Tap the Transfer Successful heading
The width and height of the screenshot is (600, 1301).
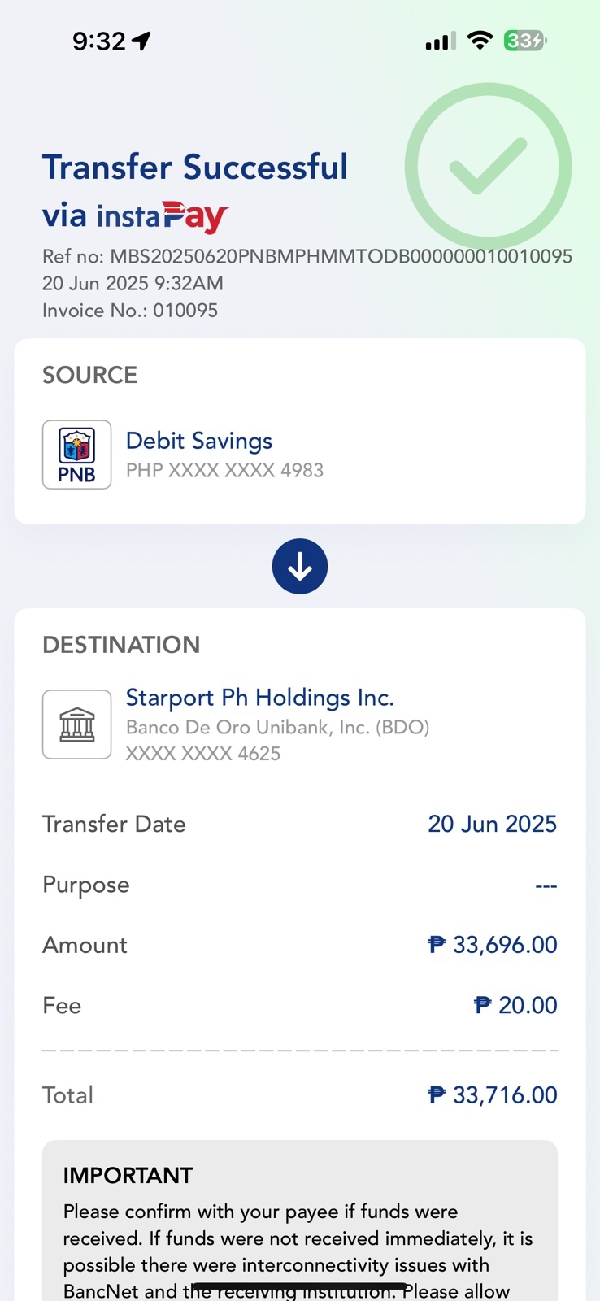click(x=195, y=166)
